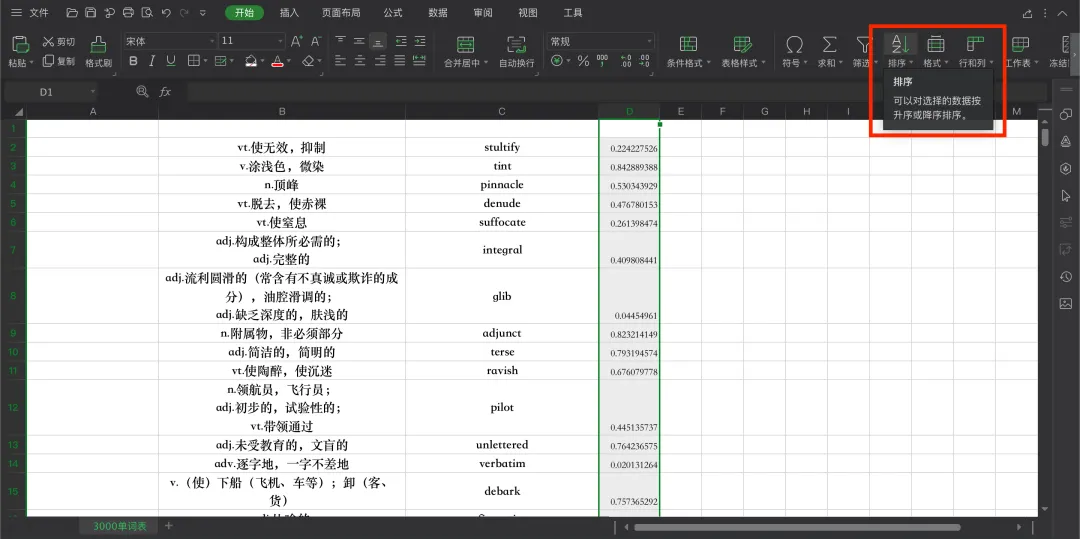Click the Rows and Columns (行和列) button

(x=975, y=52)
